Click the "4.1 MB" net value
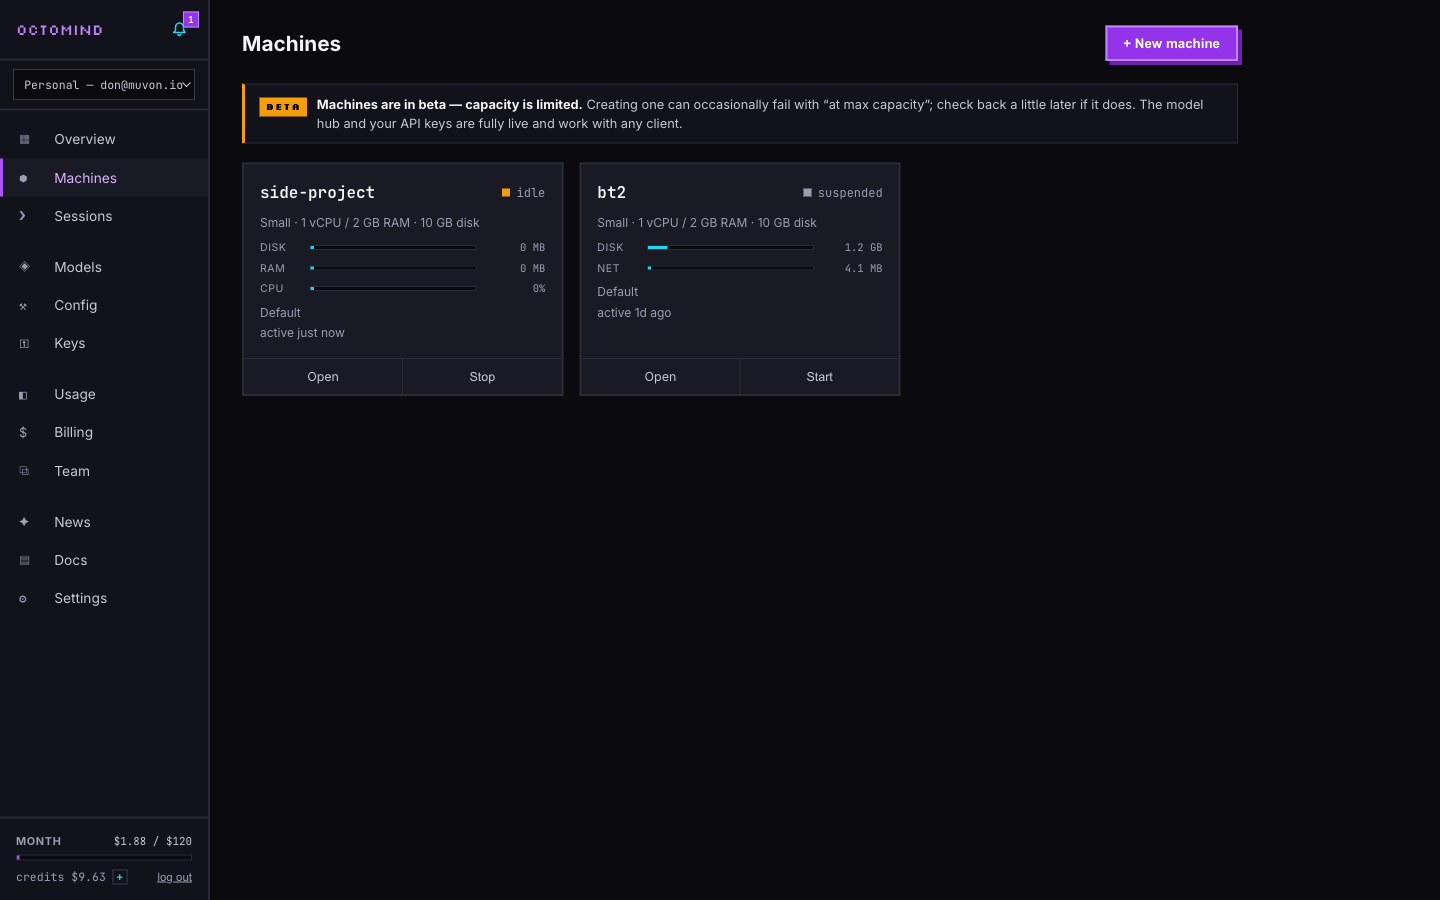Screen dimensions: 1440x900 click(x=863, y=268)
